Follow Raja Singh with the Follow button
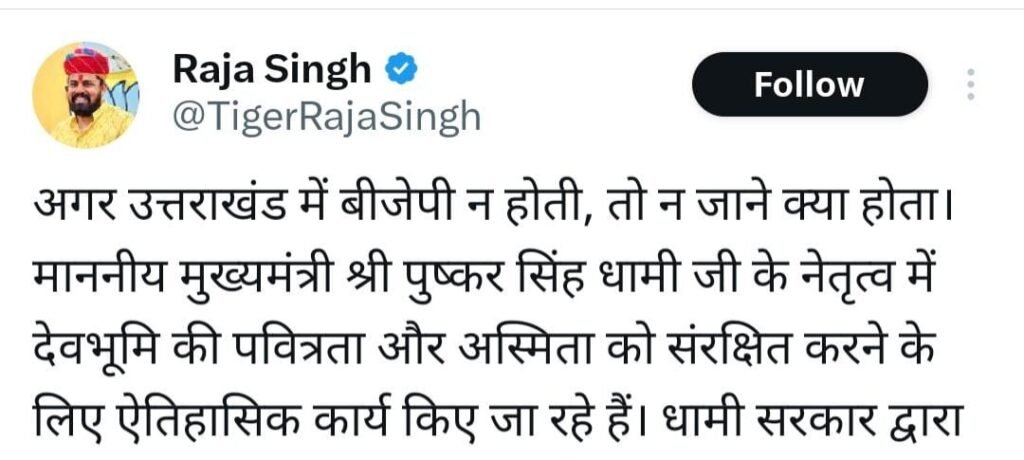The width and height of the screenshot is (1024, 460). (x=809, y=85)
